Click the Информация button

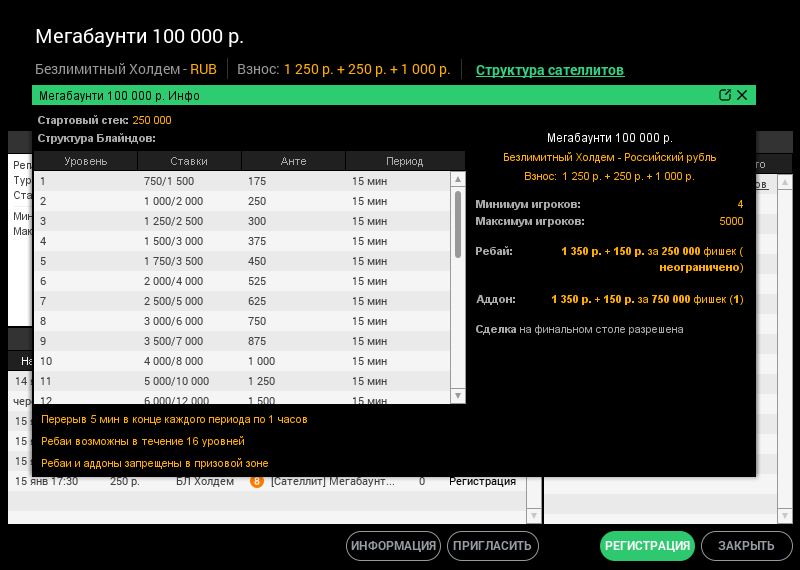pos(393,546)
